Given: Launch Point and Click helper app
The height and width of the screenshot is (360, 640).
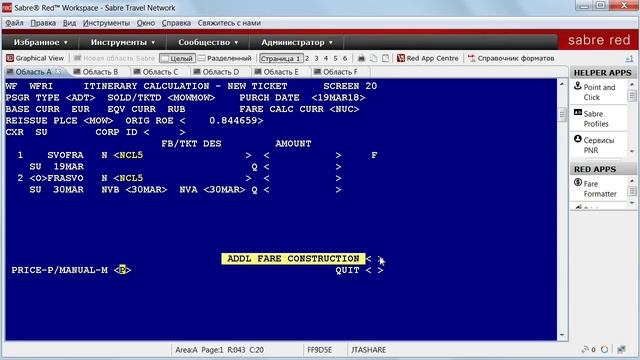Looking at the screenshot, I should click(598, 92).
